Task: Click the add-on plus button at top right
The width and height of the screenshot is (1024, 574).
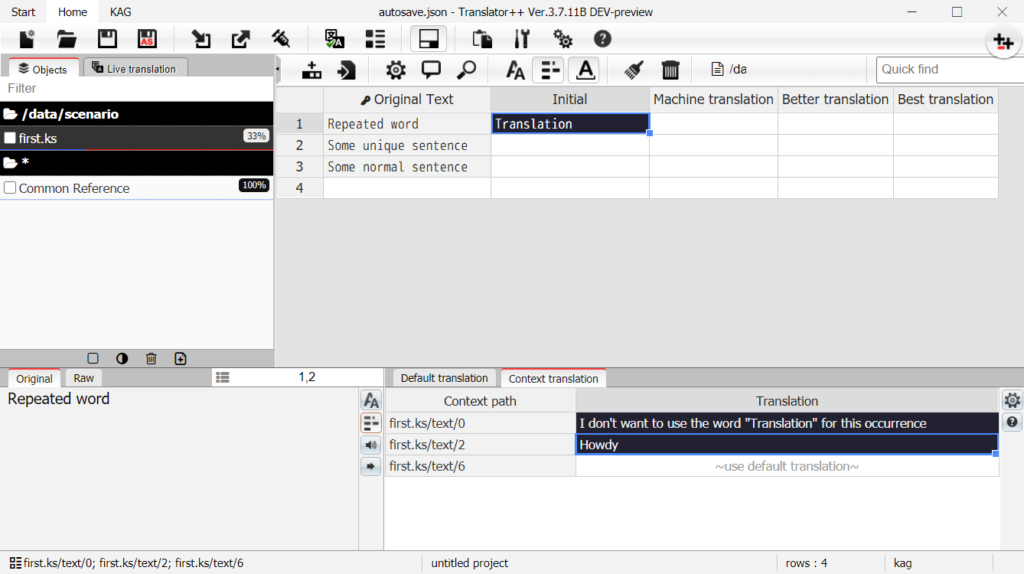Action: [x=1003, y=42]
